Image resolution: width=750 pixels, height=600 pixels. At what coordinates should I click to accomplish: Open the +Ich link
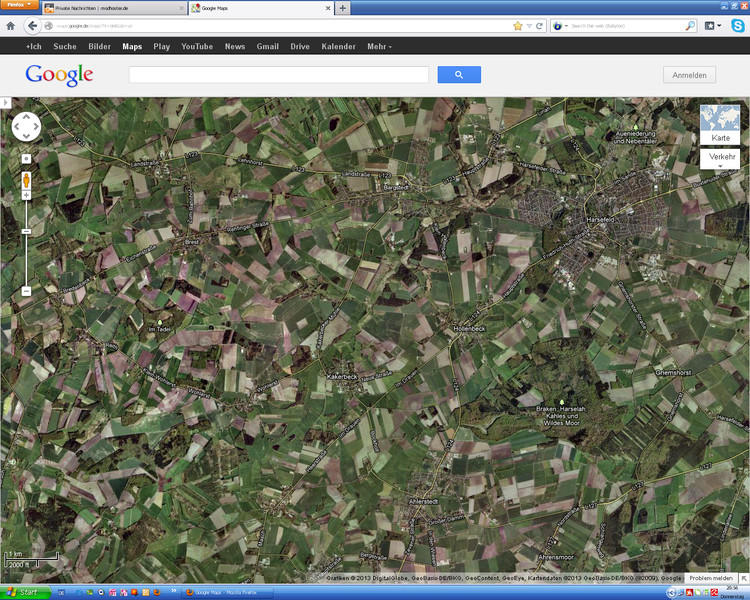point(33,46)
